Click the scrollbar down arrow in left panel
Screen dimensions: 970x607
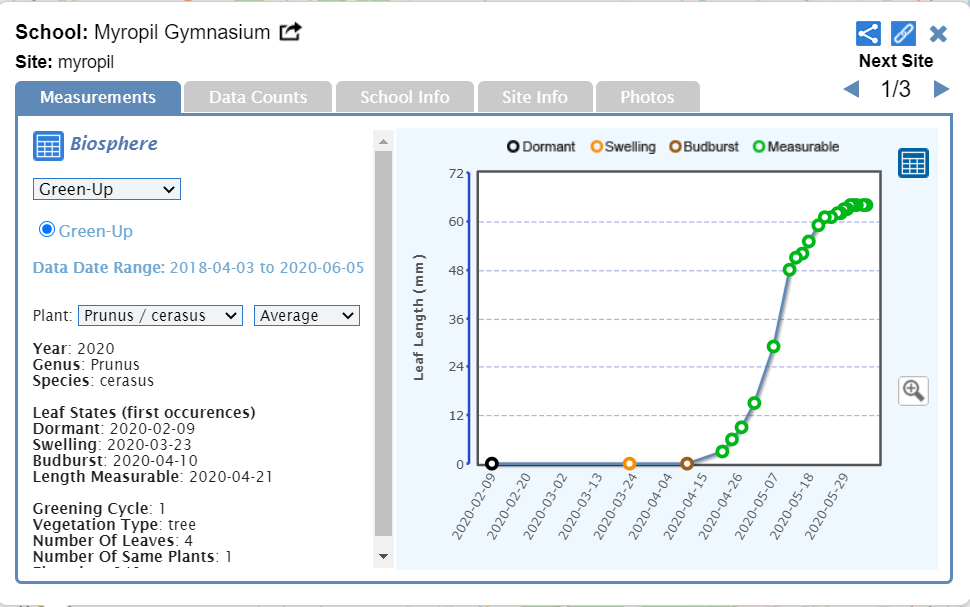point(383,555)
